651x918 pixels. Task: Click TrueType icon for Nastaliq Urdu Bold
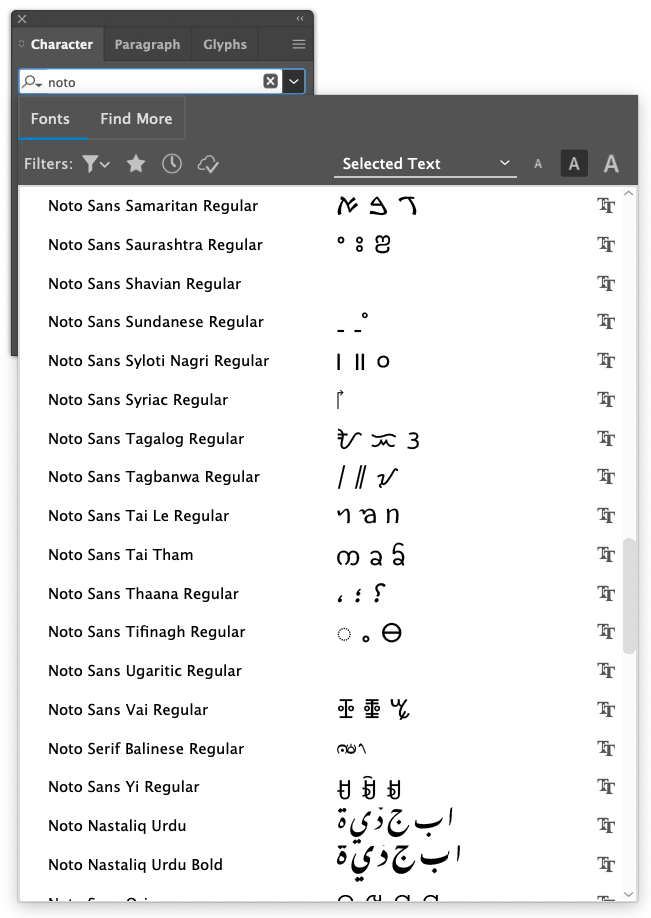click(606, 864)
